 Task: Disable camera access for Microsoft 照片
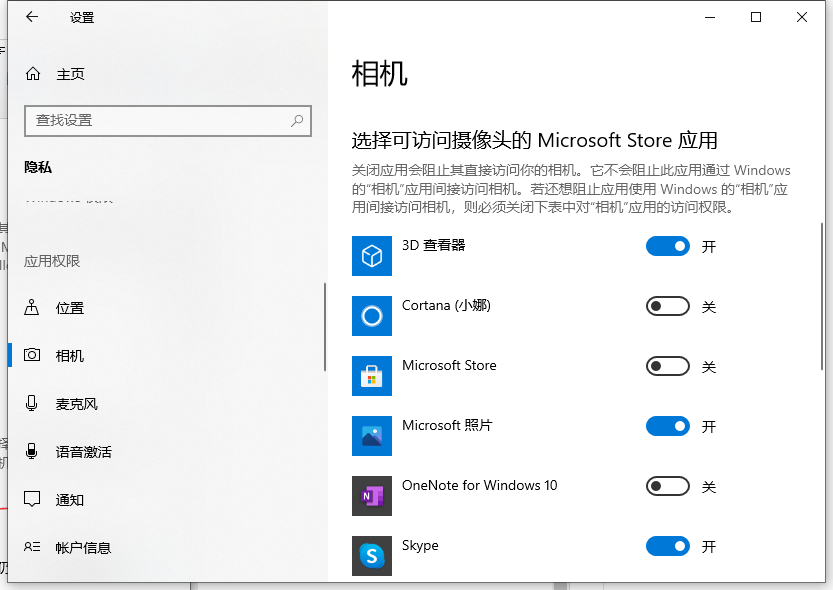point(668,427)
